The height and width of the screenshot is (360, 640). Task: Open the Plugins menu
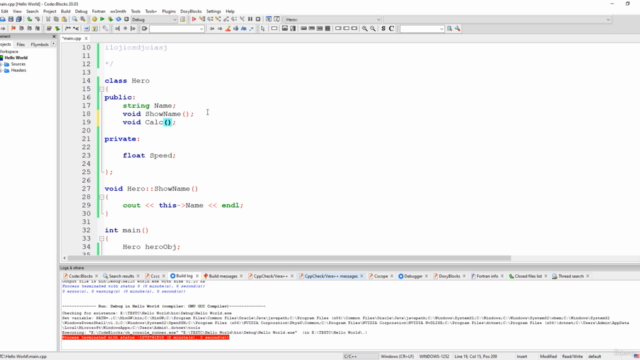tap(169, 11)
